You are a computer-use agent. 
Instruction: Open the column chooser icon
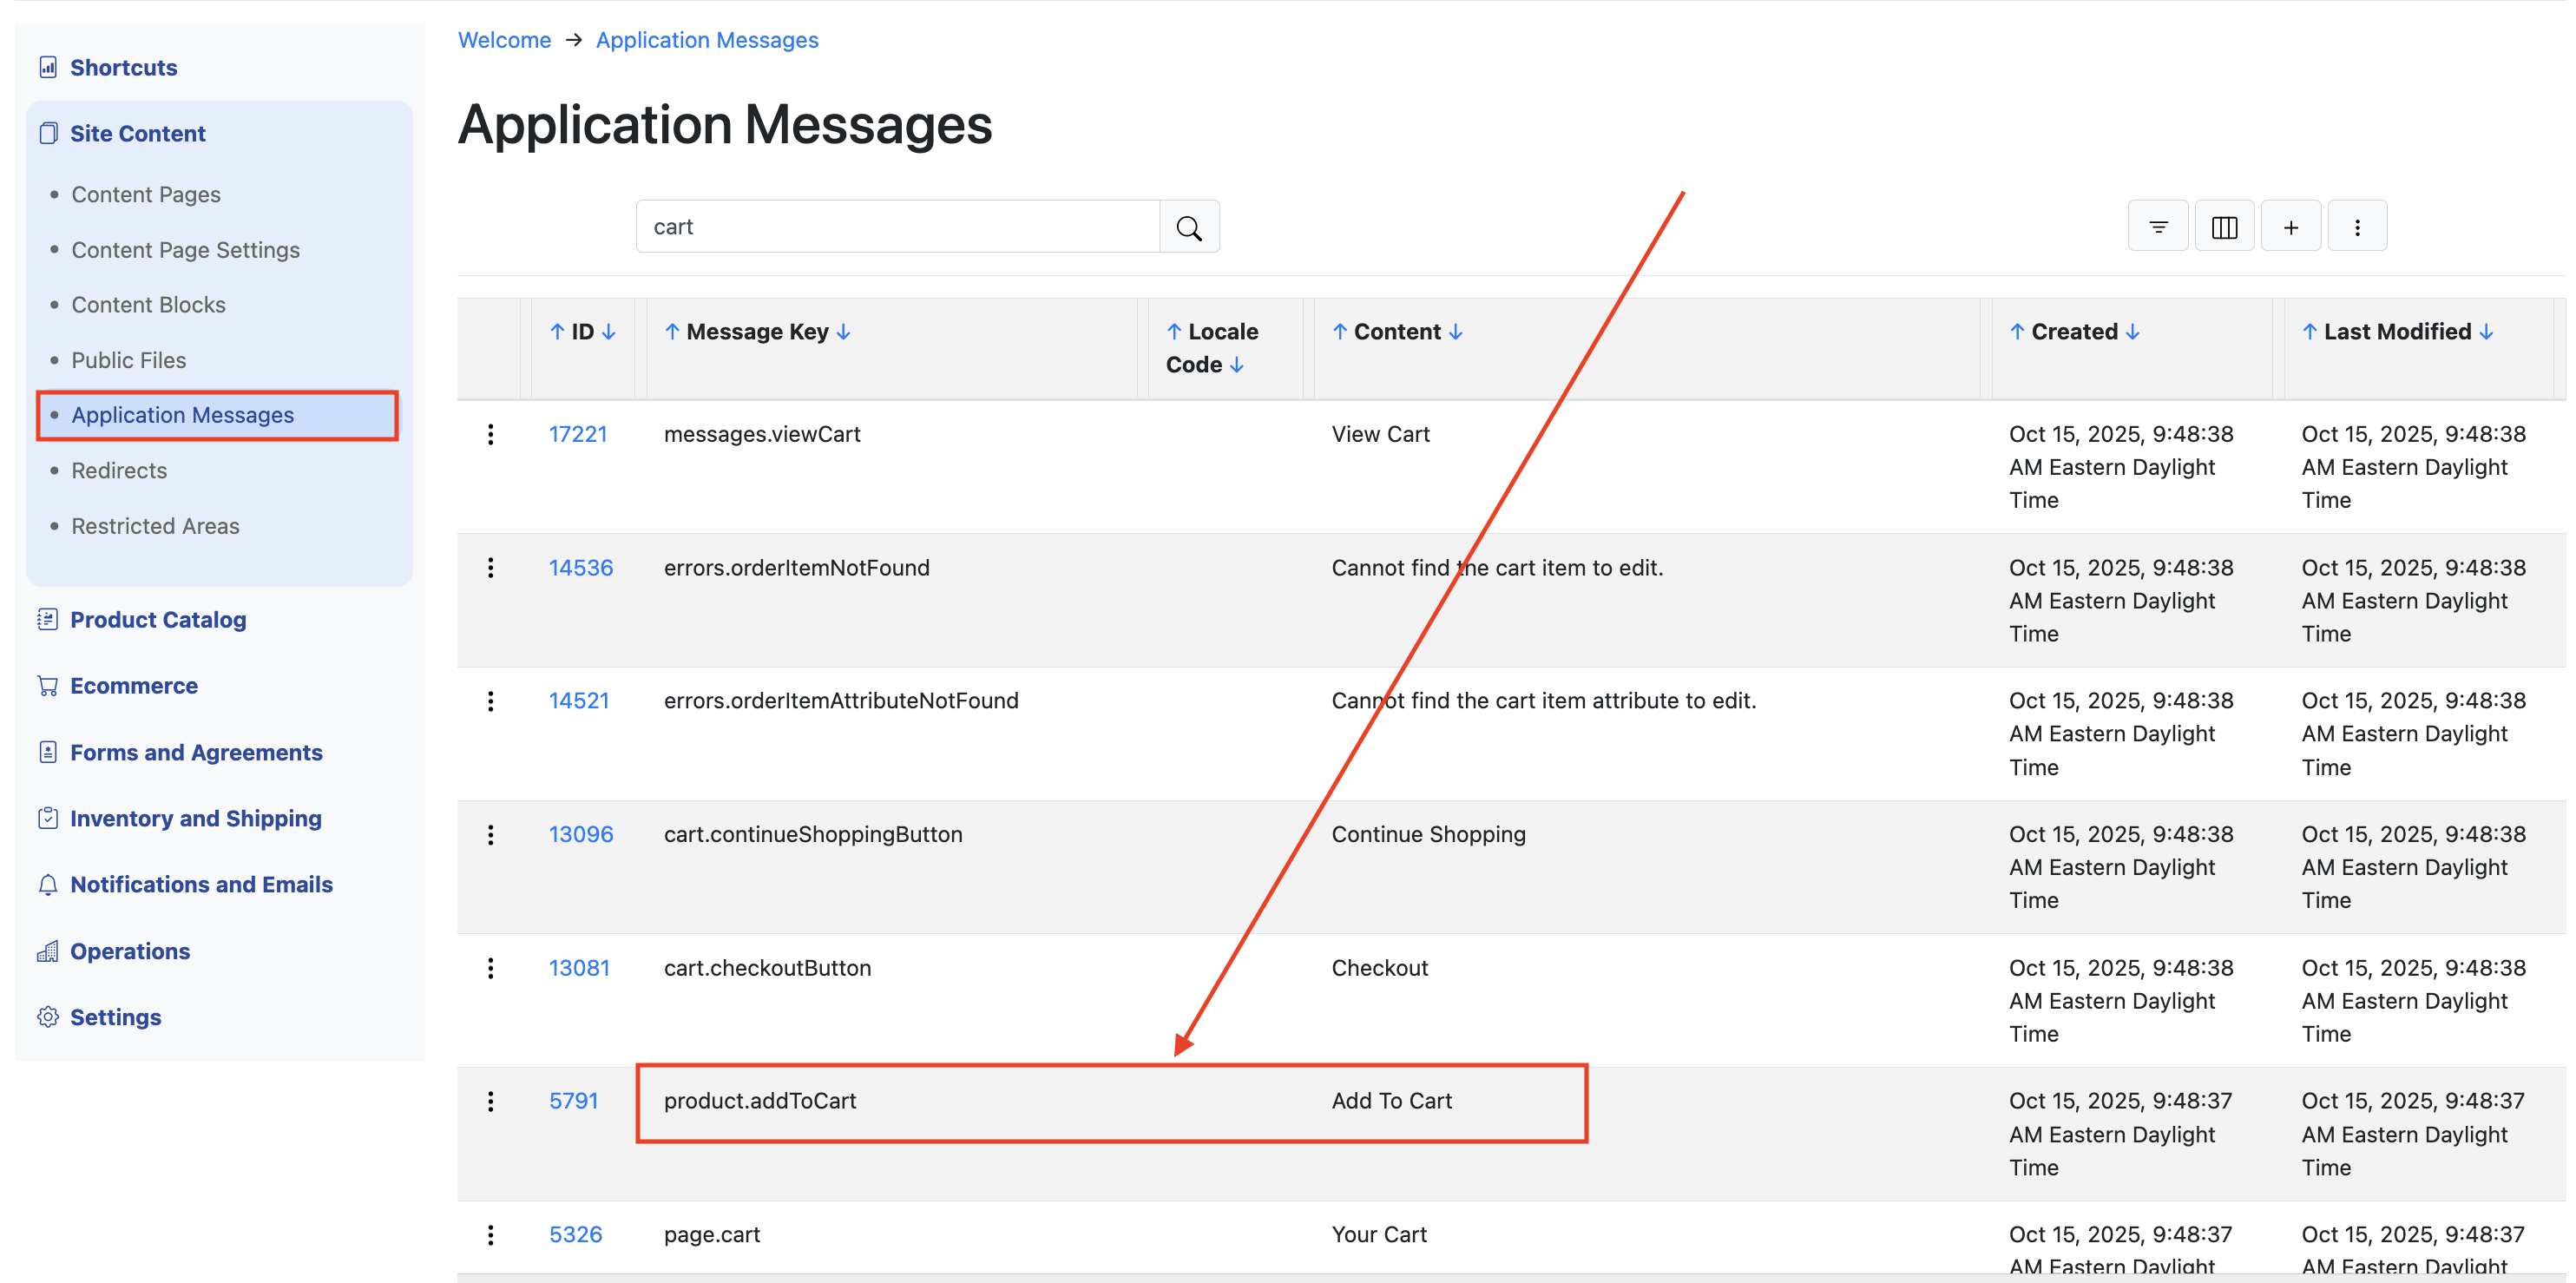(x=2224, y=227)
